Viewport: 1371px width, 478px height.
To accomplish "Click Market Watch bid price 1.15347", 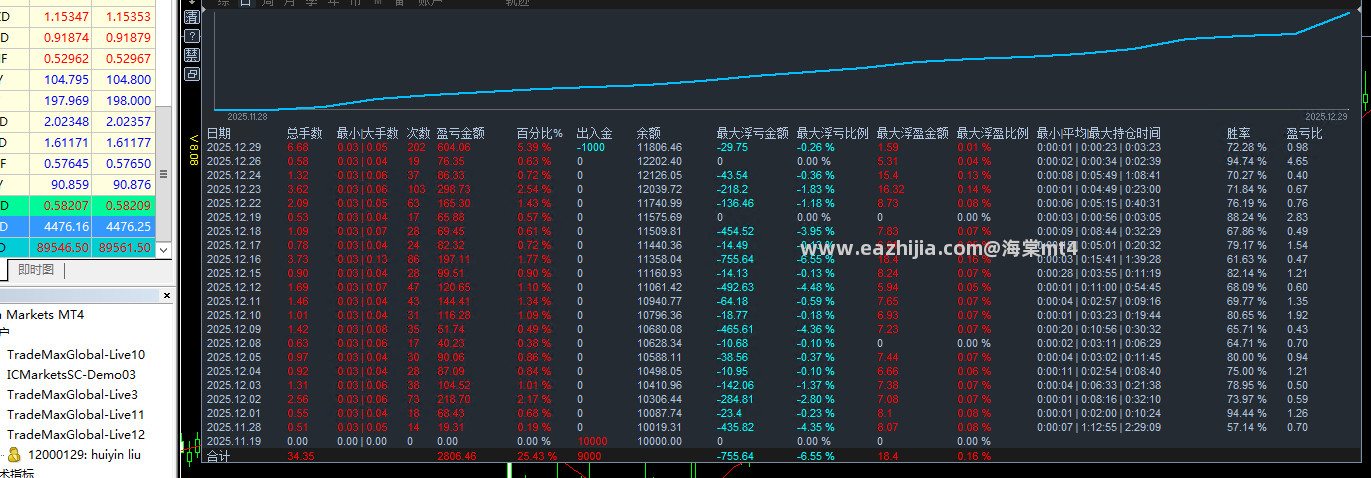I will click(x=67, y=17).
